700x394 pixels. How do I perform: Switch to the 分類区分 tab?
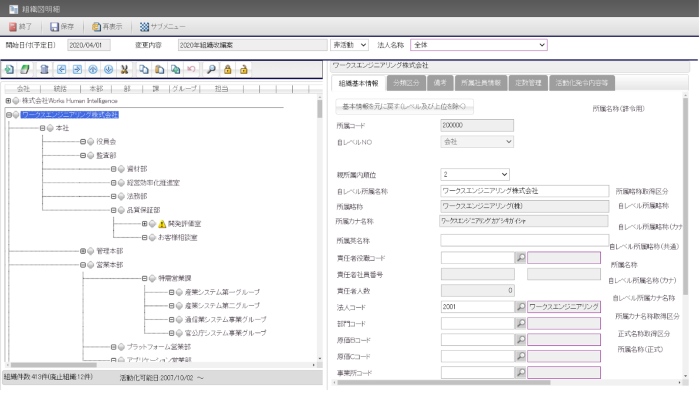[406, 83]
